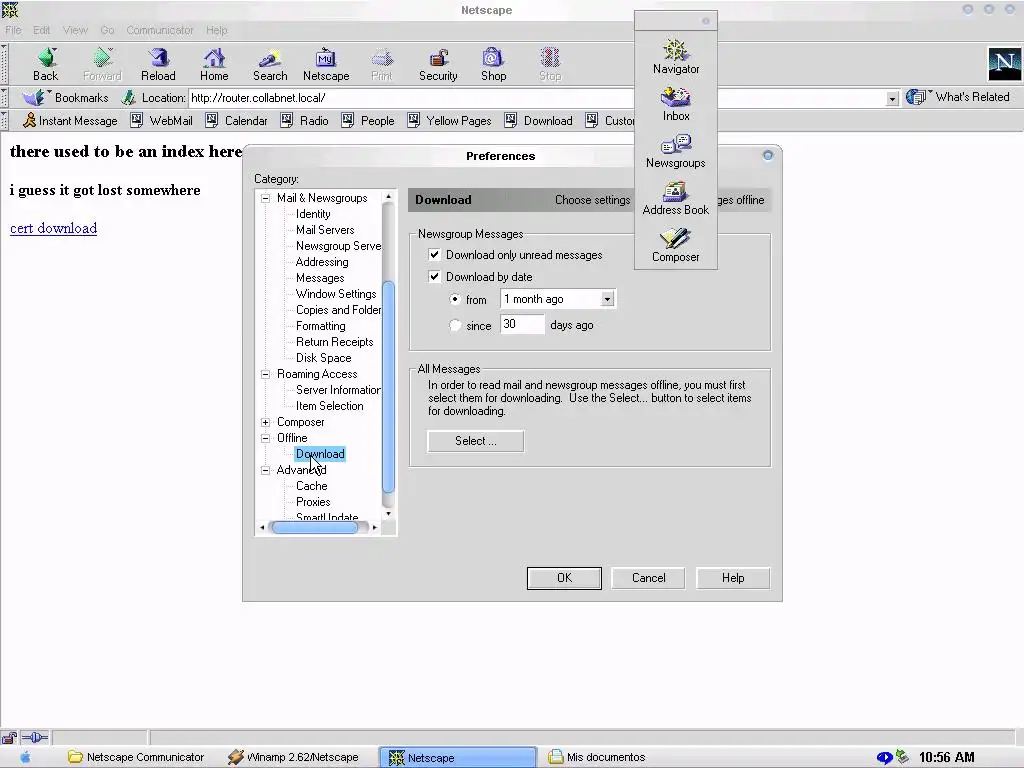This screenshot has height=768, width=1024.
Task: Open the Communicator menu
Action: click(x=160, y=30)
